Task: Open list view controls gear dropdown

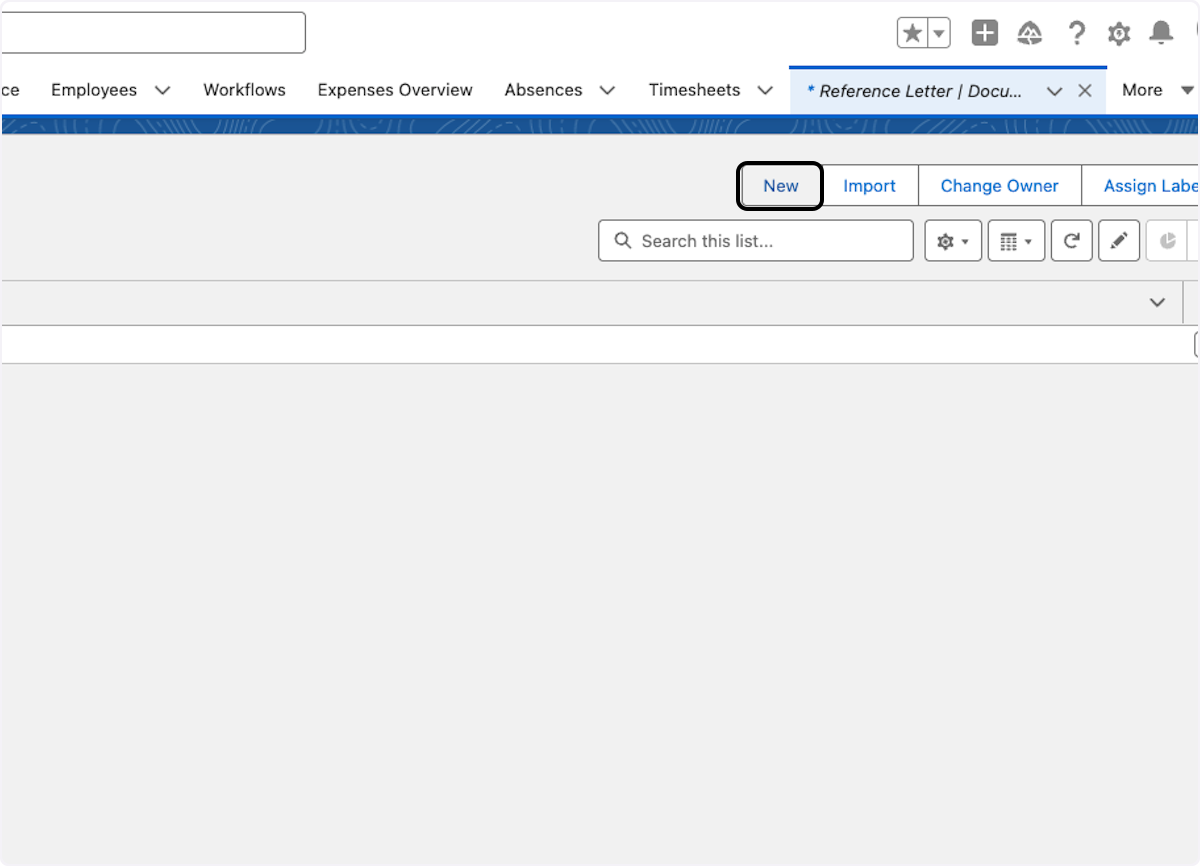Action: 953,241
